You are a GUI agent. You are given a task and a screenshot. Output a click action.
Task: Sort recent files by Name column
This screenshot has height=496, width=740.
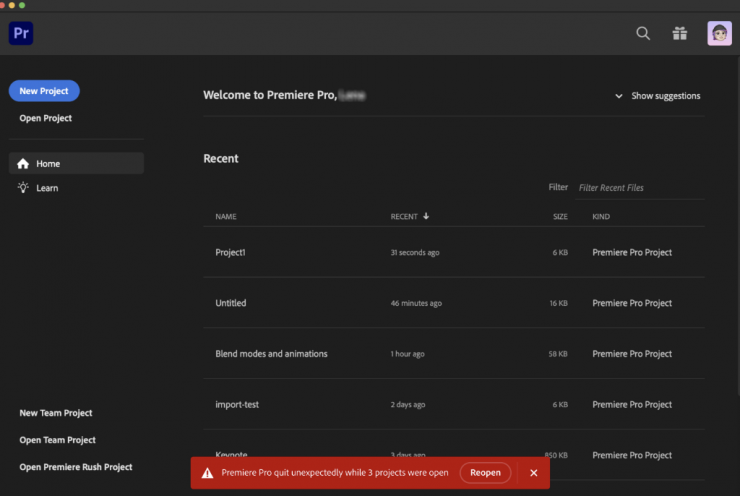[x=226, y=216]
